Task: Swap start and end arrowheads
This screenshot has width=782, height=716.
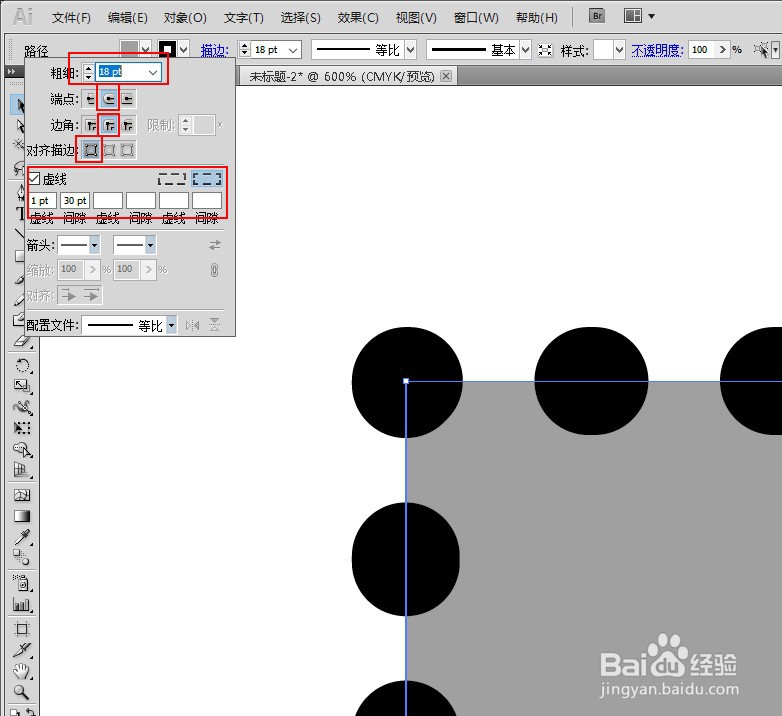Action: coord(214,245)
